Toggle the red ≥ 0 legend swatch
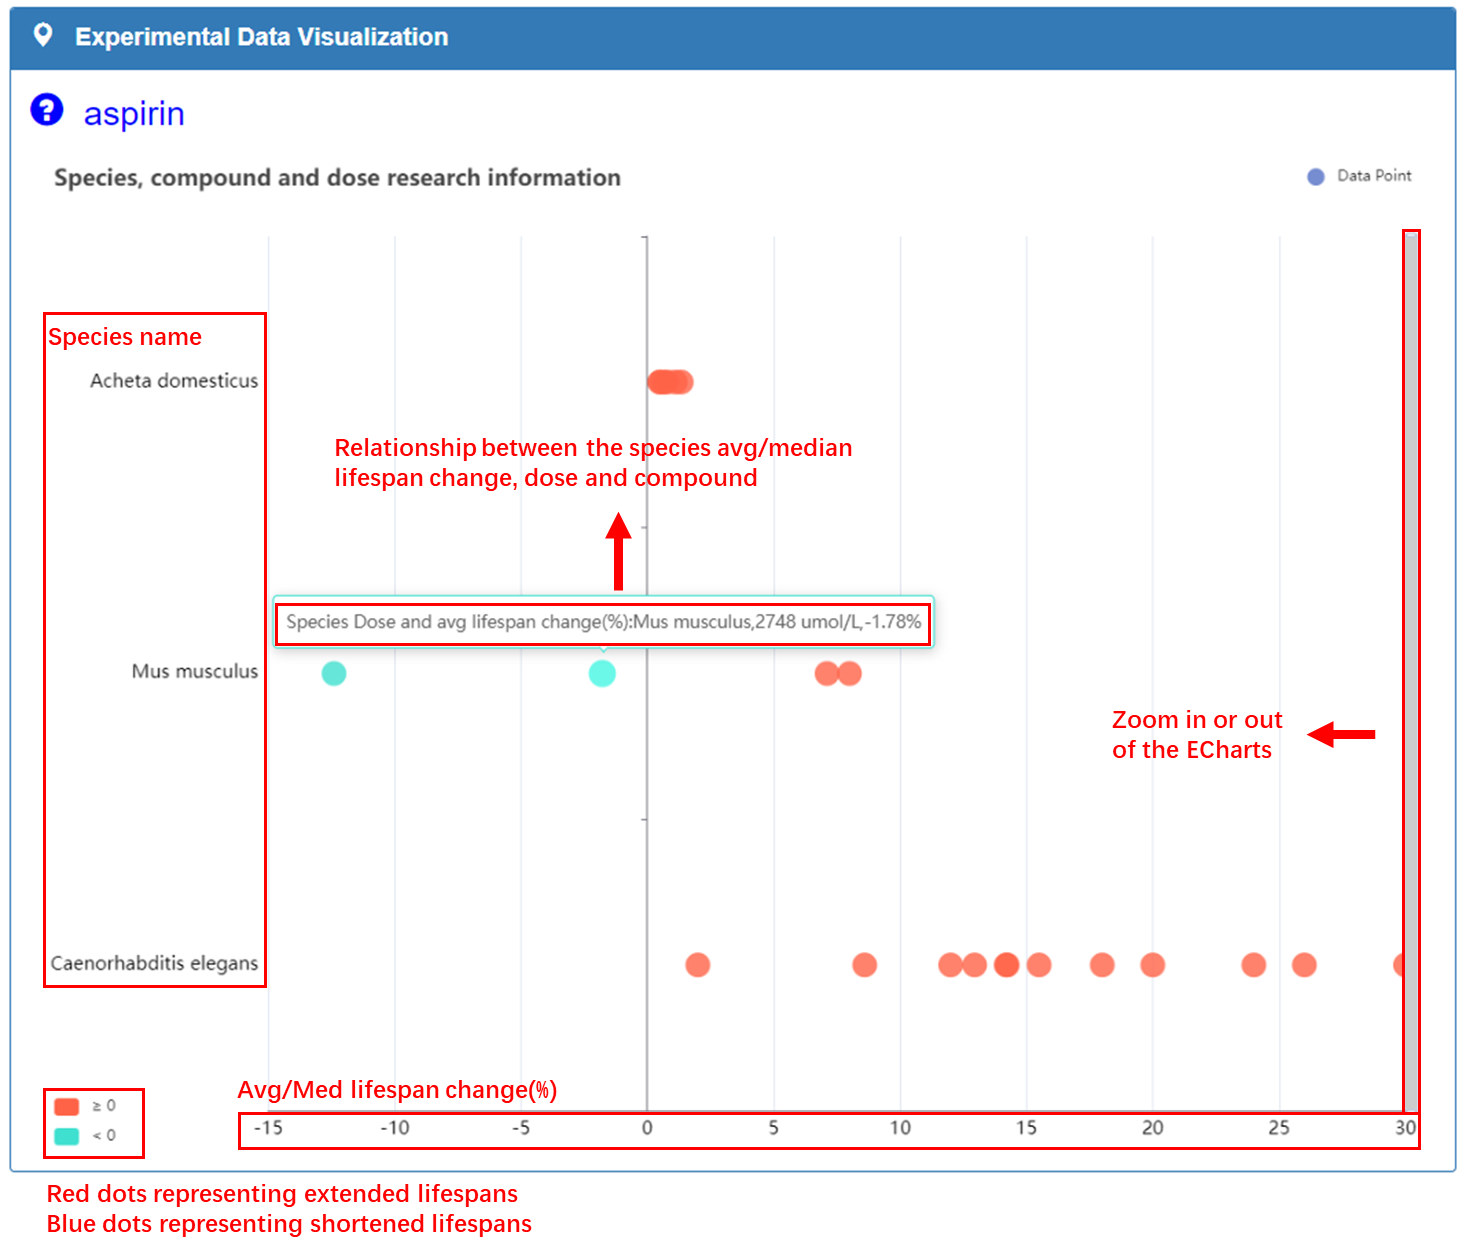The width and height of the screenshot is (1466, 1253). point(67,1106)
